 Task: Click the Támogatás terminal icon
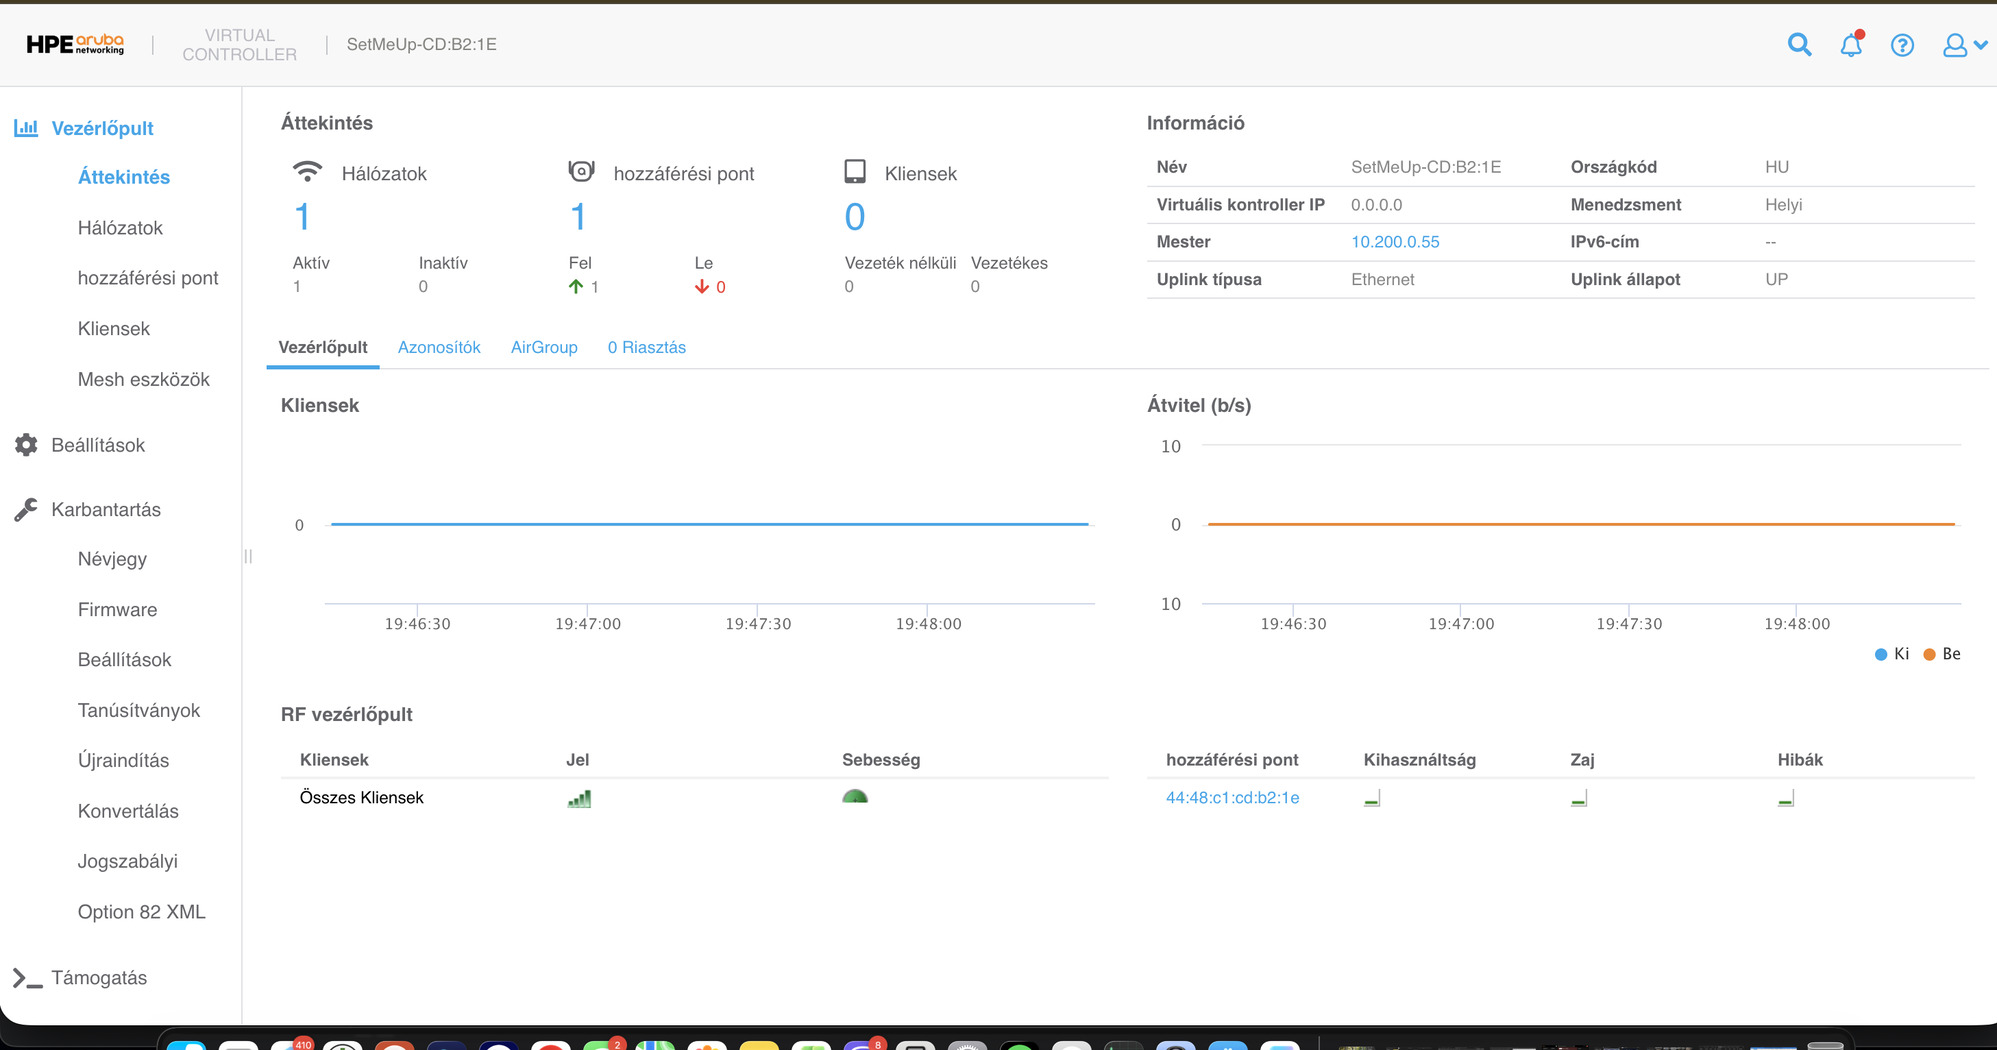(x=27, y=978)
